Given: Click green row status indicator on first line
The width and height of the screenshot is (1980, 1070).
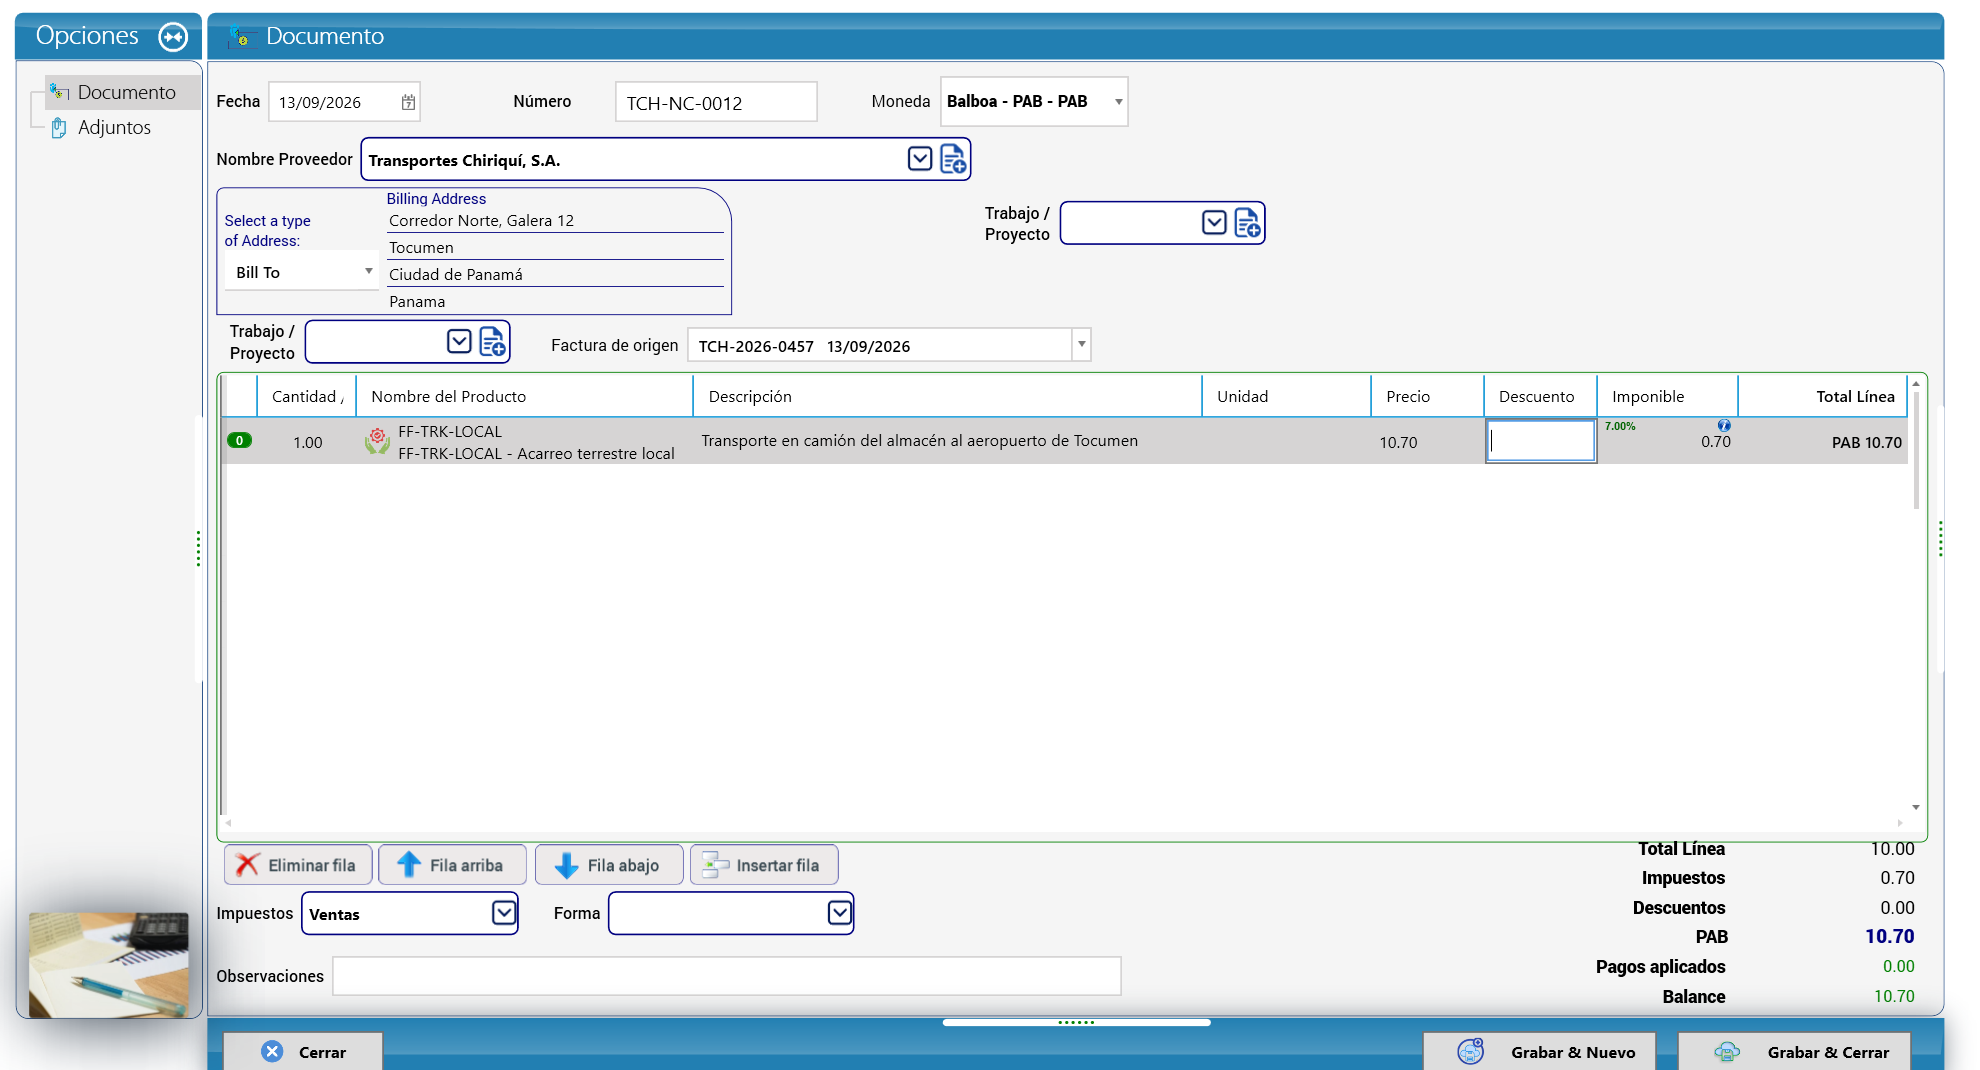Looking at the screenshot, I should 240,440.
